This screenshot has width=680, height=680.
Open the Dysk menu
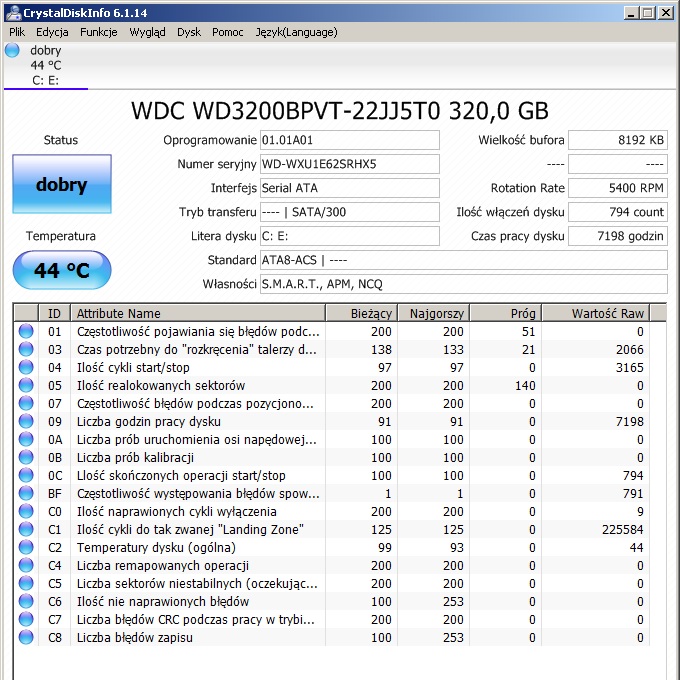click(x=189, y=32)
